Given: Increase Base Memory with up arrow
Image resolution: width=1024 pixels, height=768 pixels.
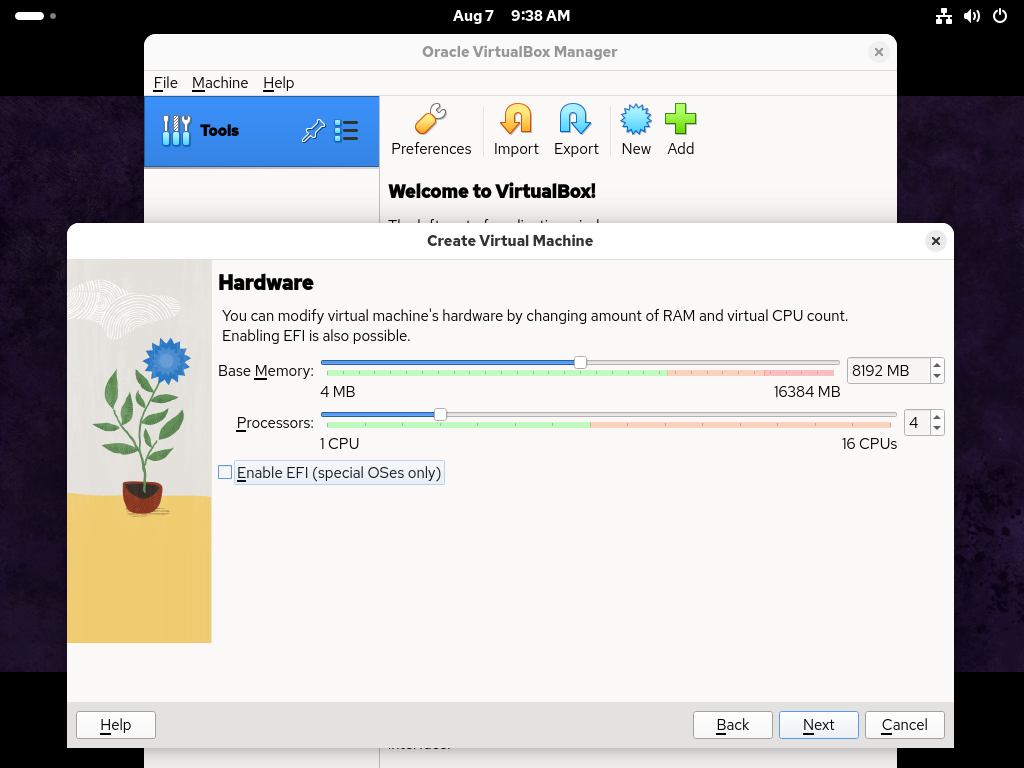Looking at the screenshot, I should coord(937,365).
